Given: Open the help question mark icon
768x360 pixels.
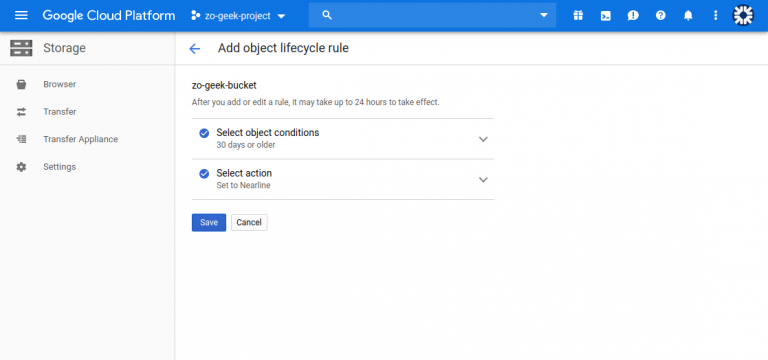Looking at the screenshot, I should click(x=661, y=16).
